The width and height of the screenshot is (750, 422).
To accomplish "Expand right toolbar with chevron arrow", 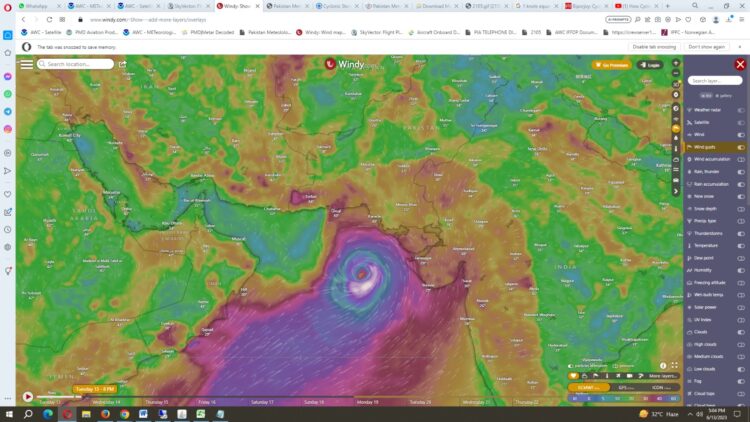I will (676, 191).
